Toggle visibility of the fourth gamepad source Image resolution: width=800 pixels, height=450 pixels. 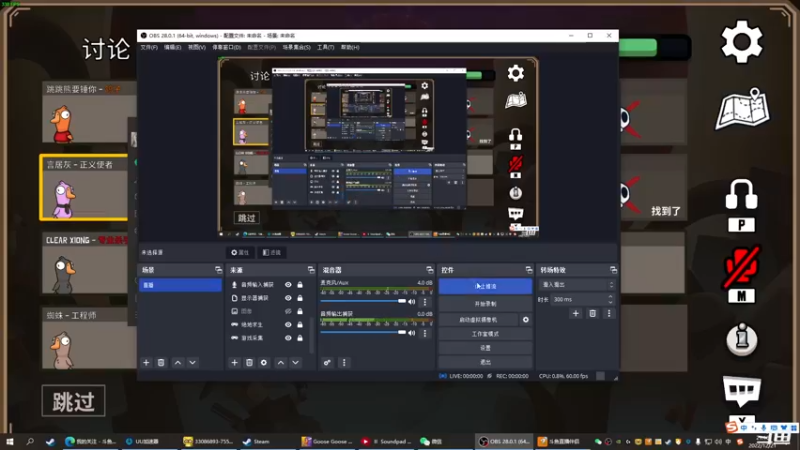point(288,324)
